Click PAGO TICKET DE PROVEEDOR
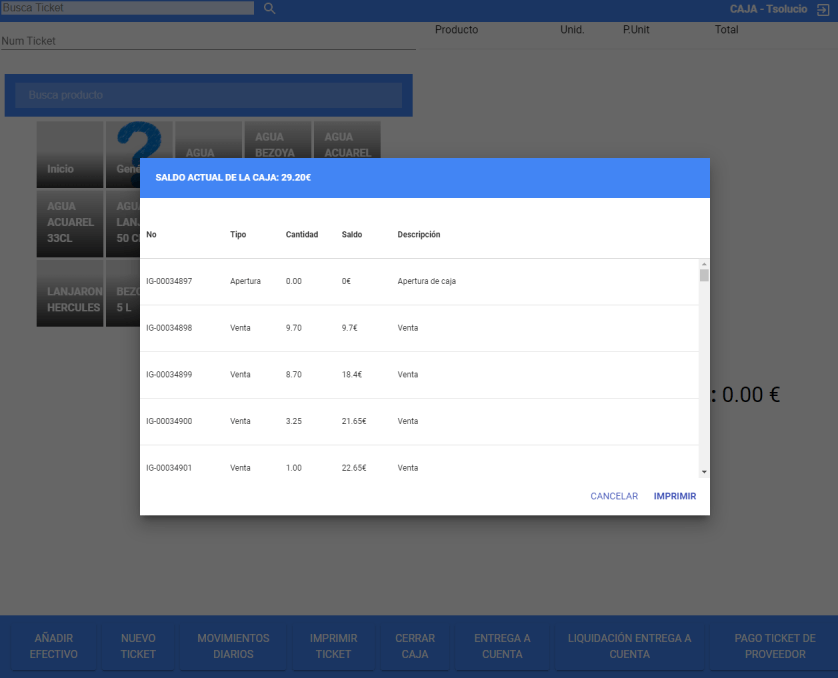Image resolution: width=838 pixels, height=678 pixels. click(x=774, y=646)
